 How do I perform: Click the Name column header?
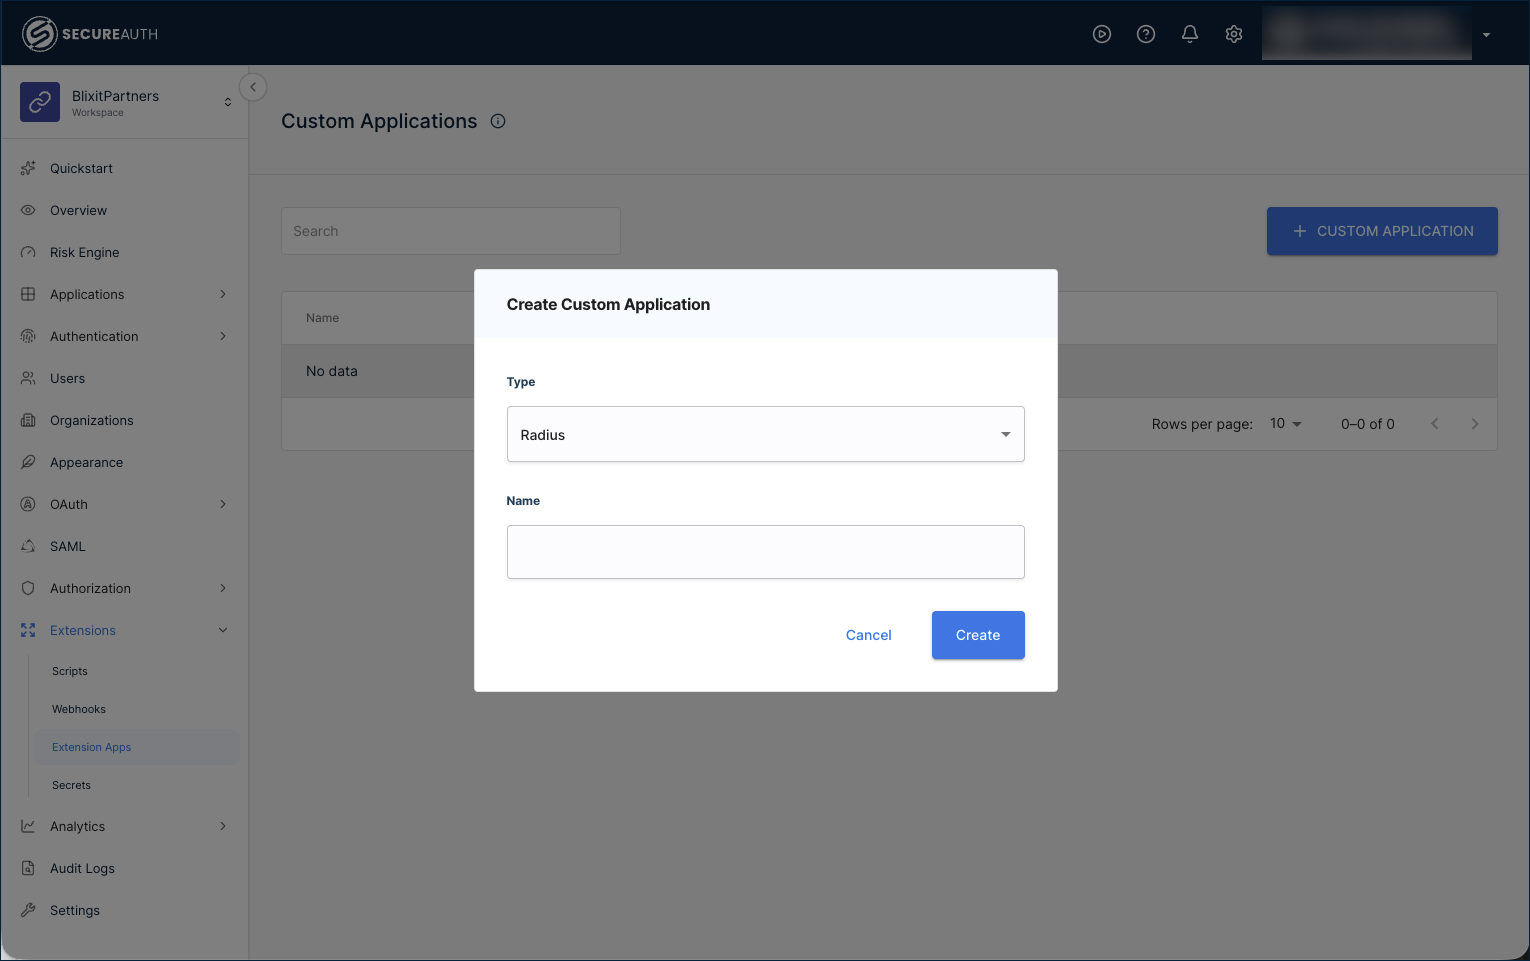click(x=322, y=318)
